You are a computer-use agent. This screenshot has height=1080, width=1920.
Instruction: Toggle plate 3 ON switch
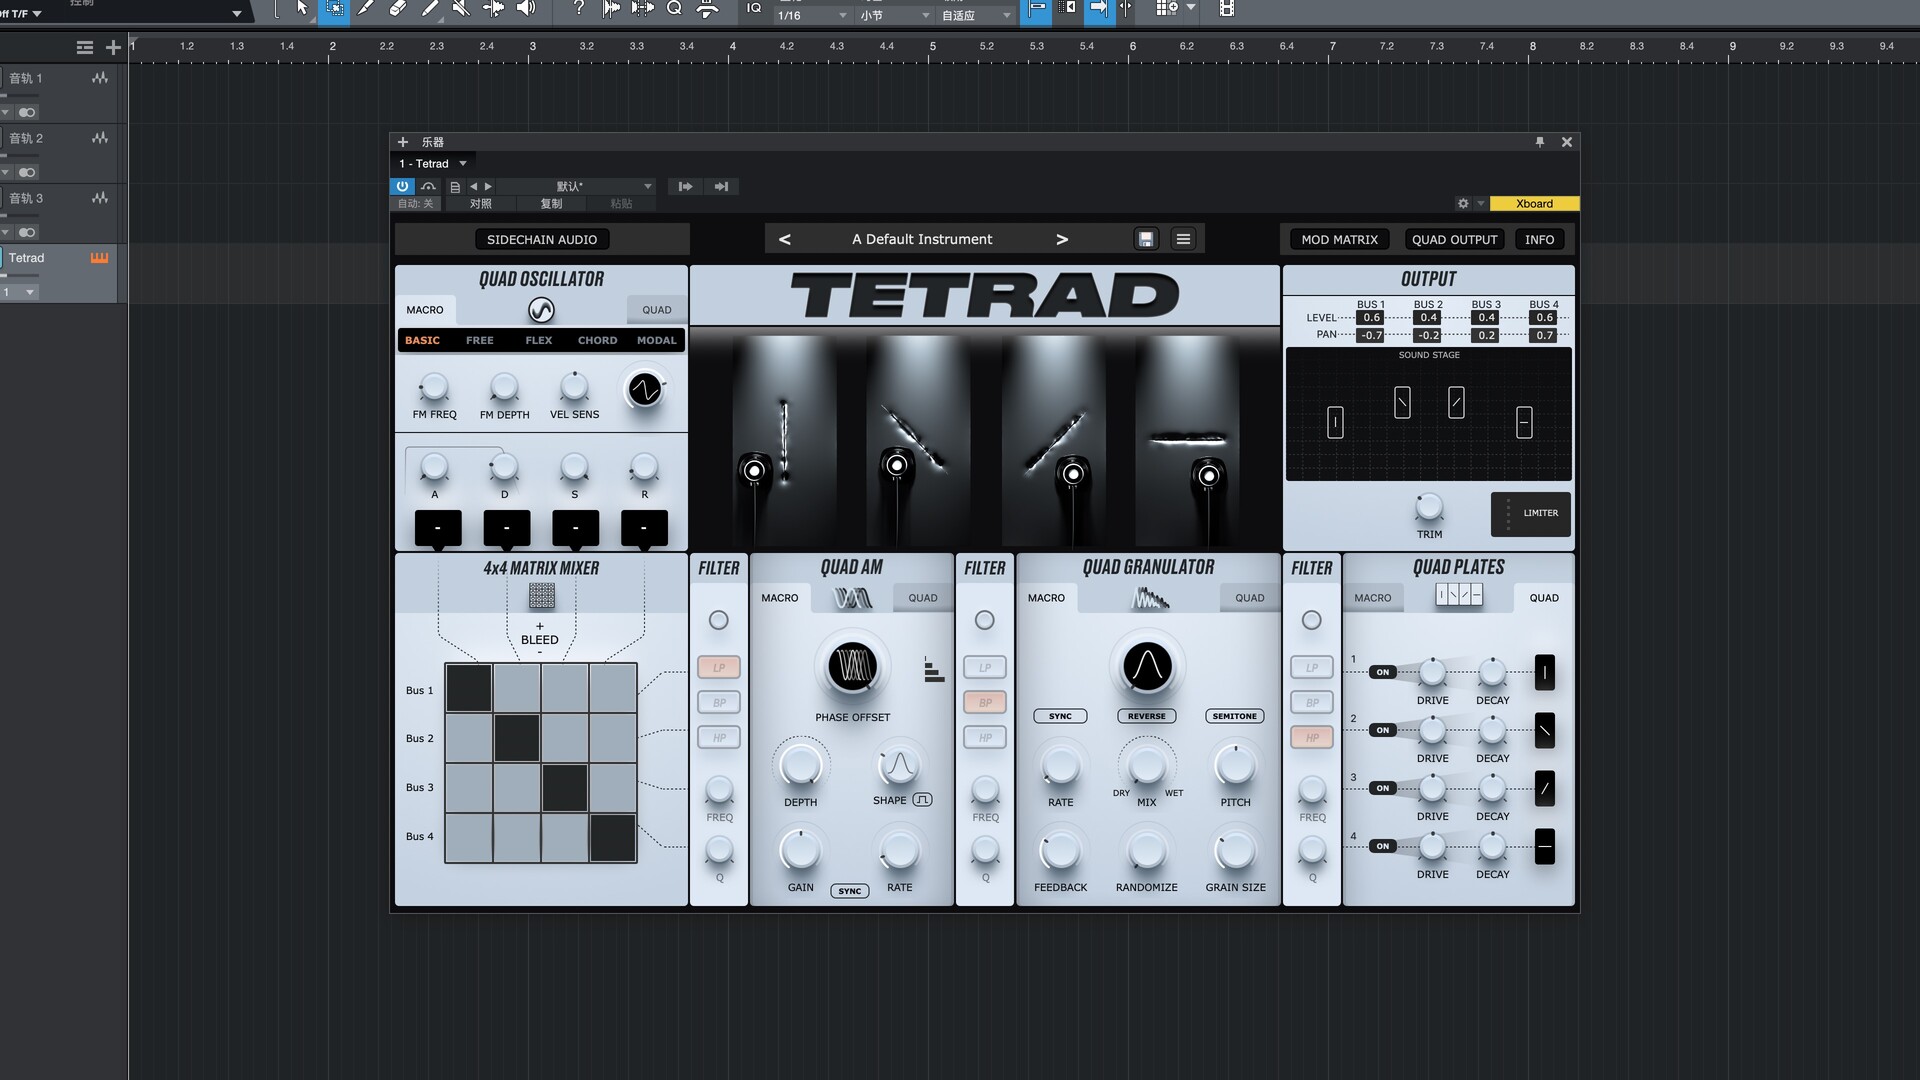(1383, 788)
